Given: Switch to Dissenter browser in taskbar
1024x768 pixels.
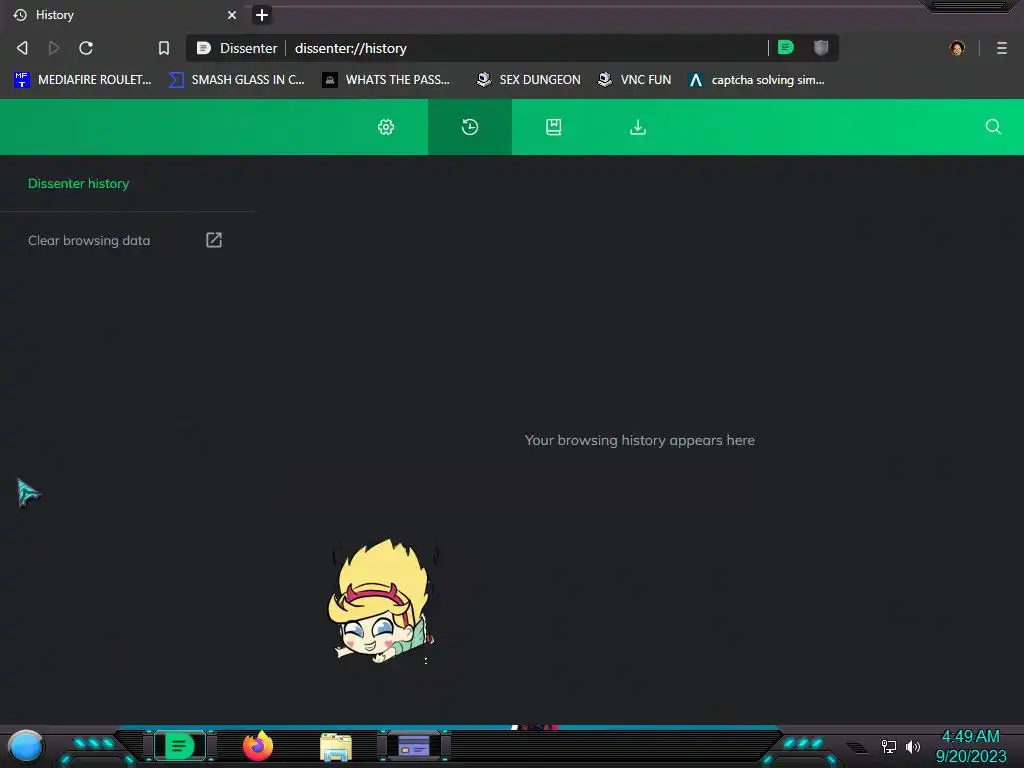Looking at the screenshot, I should [180, 746].
